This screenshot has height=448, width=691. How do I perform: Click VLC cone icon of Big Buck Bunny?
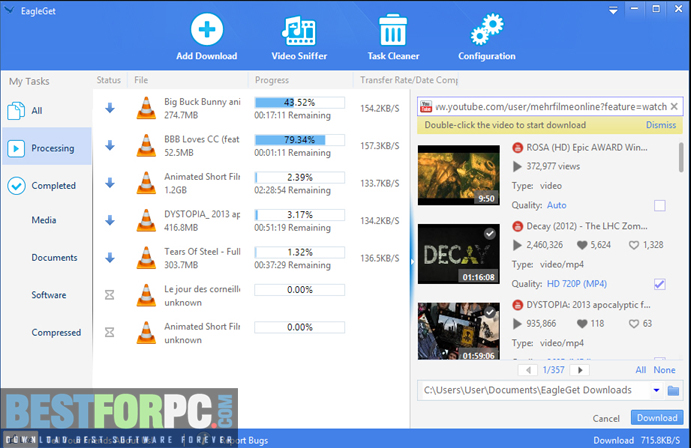(146, 108)
